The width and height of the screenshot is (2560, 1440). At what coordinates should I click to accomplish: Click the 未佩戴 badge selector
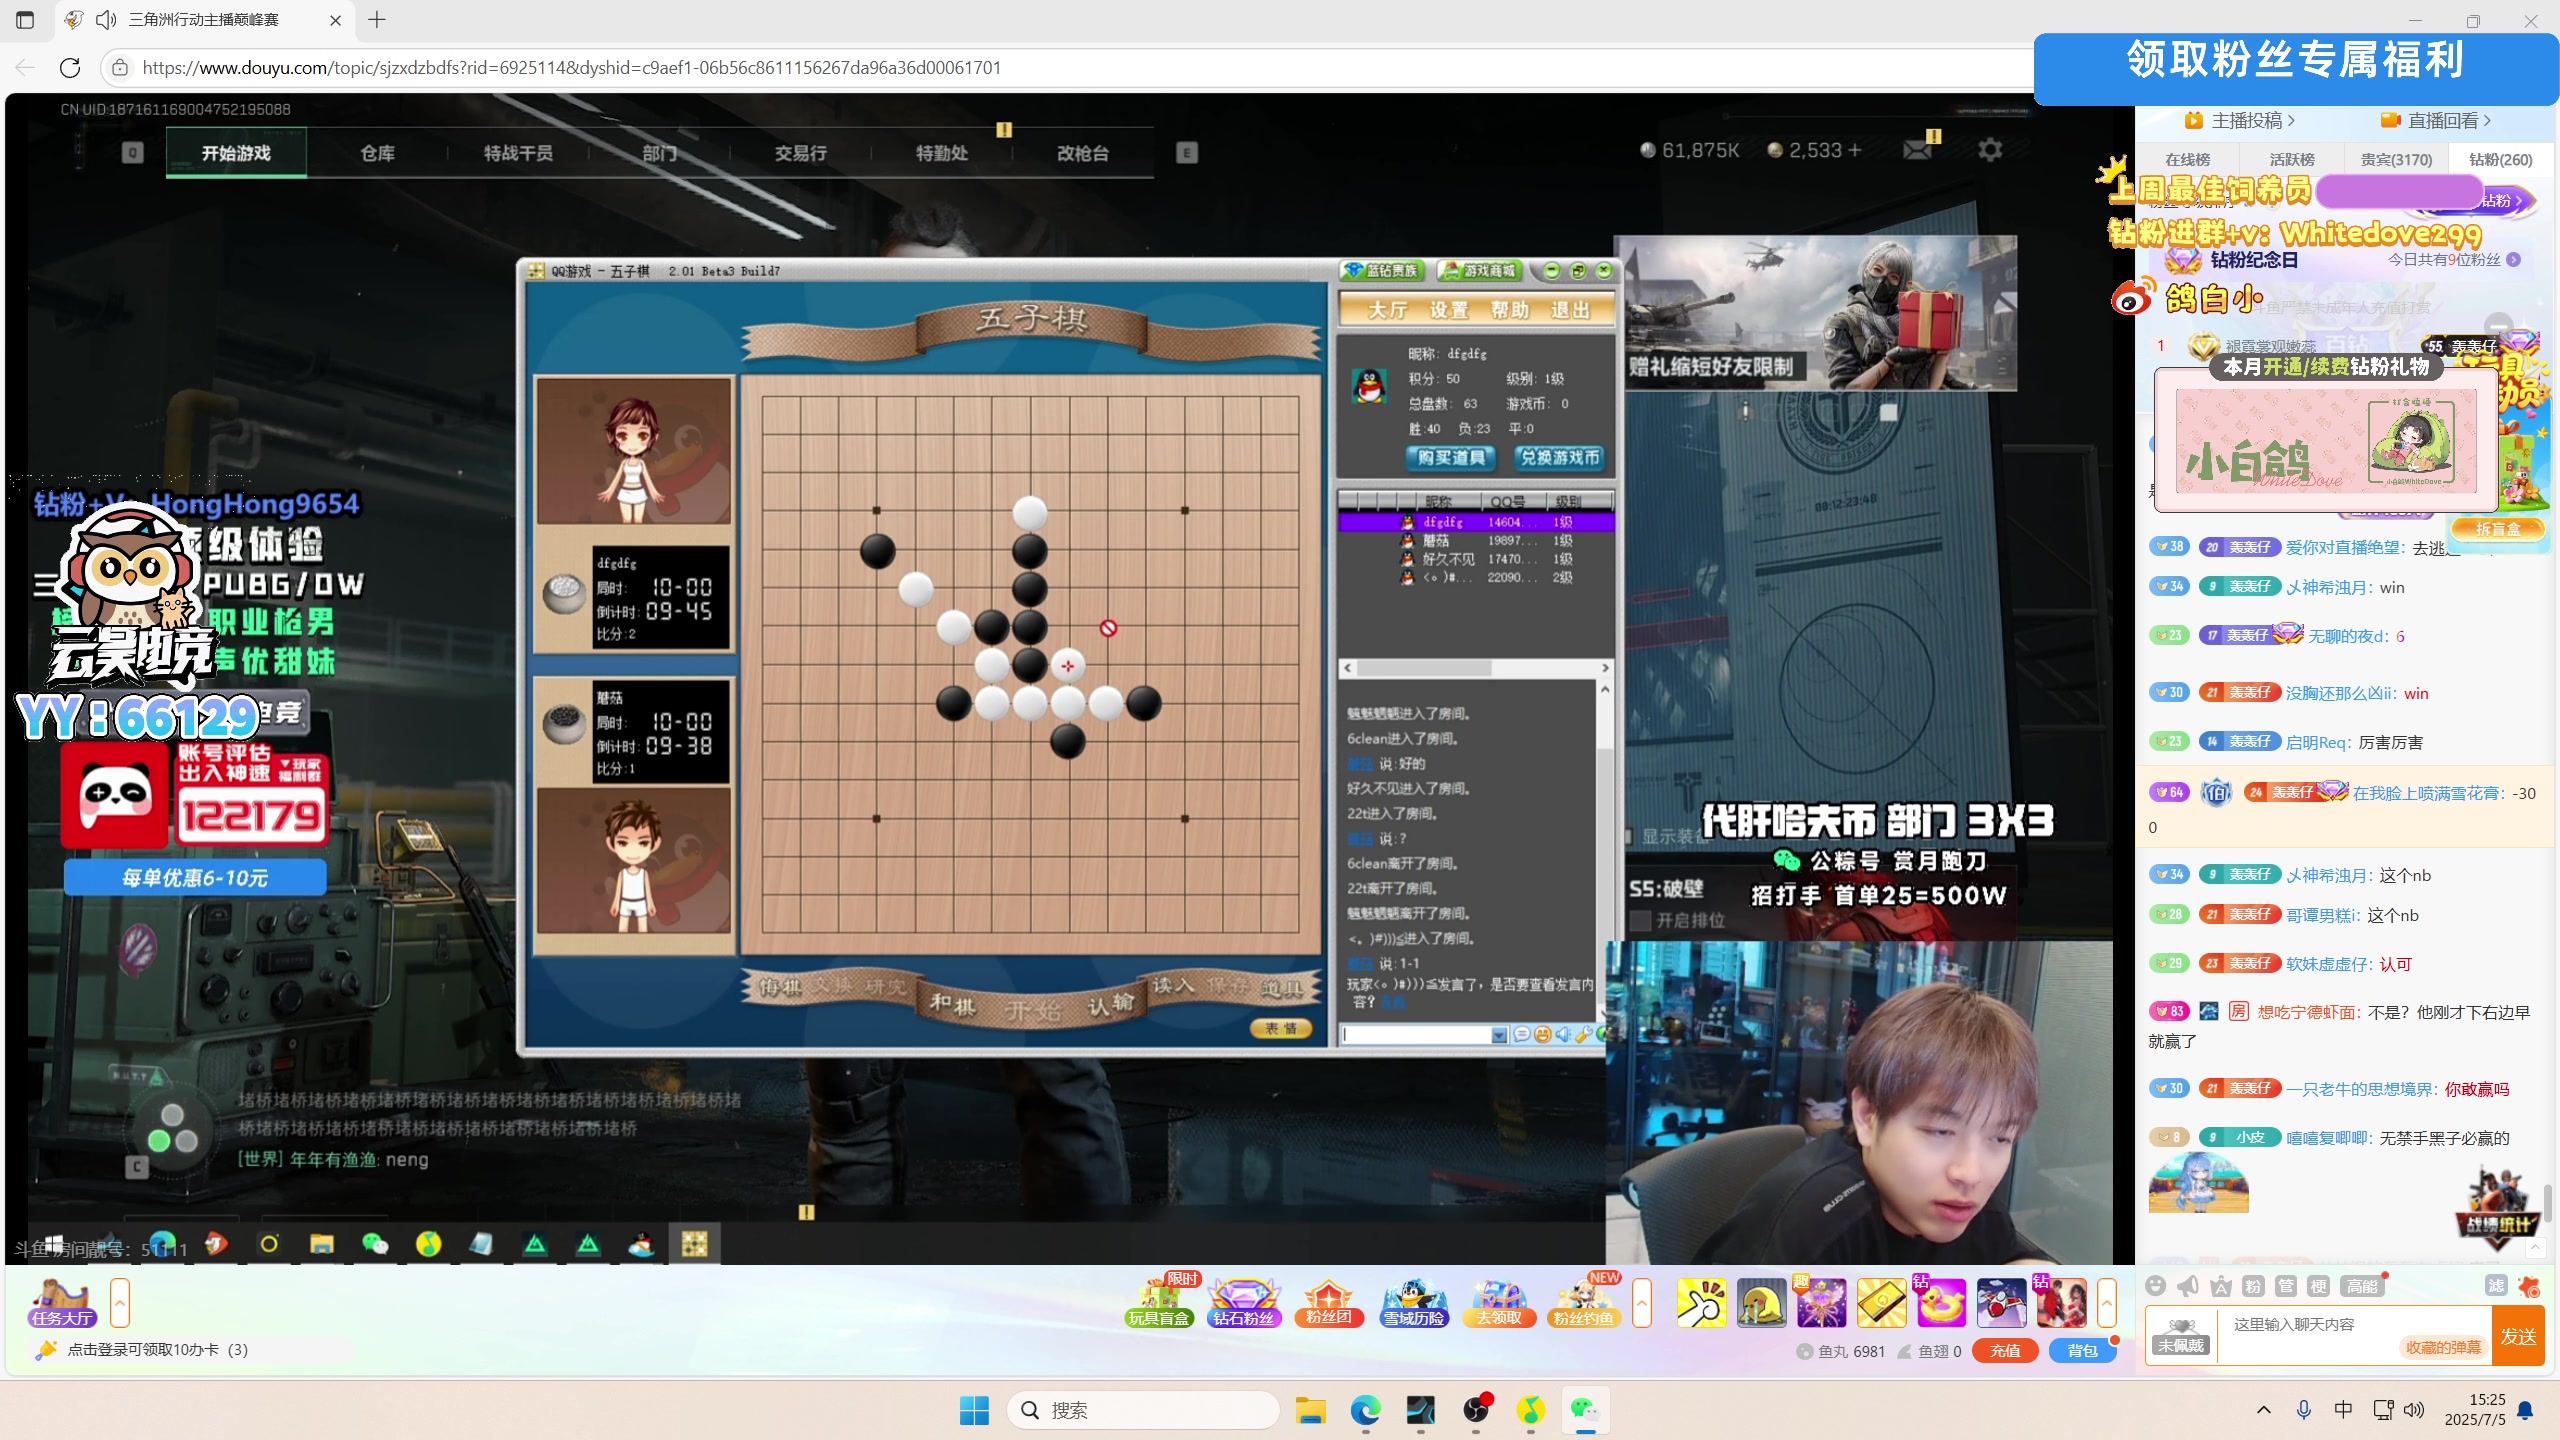[x=2180, y=1336]
